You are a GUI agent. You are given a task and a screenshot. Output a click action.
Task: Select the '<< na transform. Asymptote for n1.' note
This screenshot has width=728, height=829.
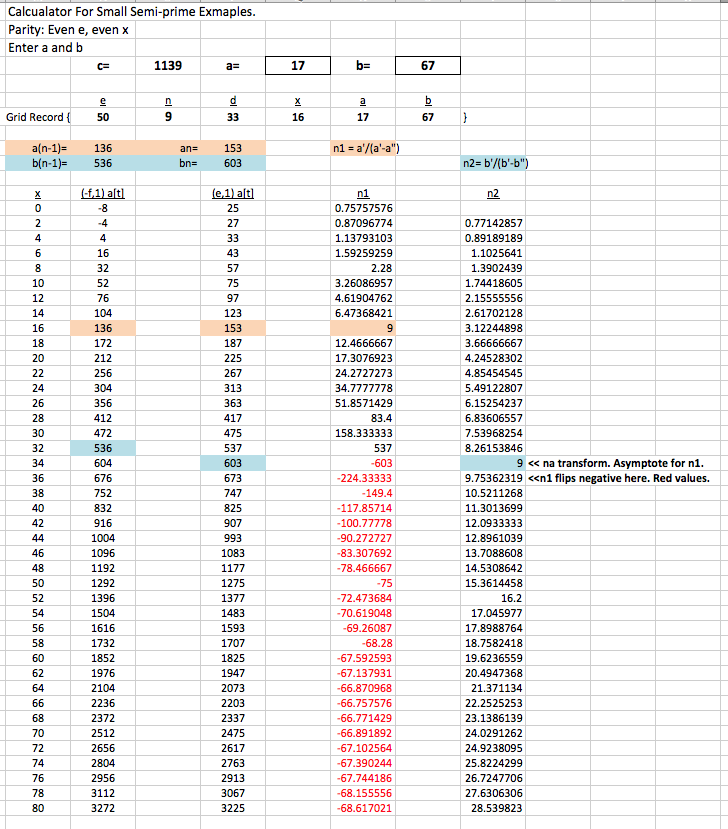(x=616, y=463)
